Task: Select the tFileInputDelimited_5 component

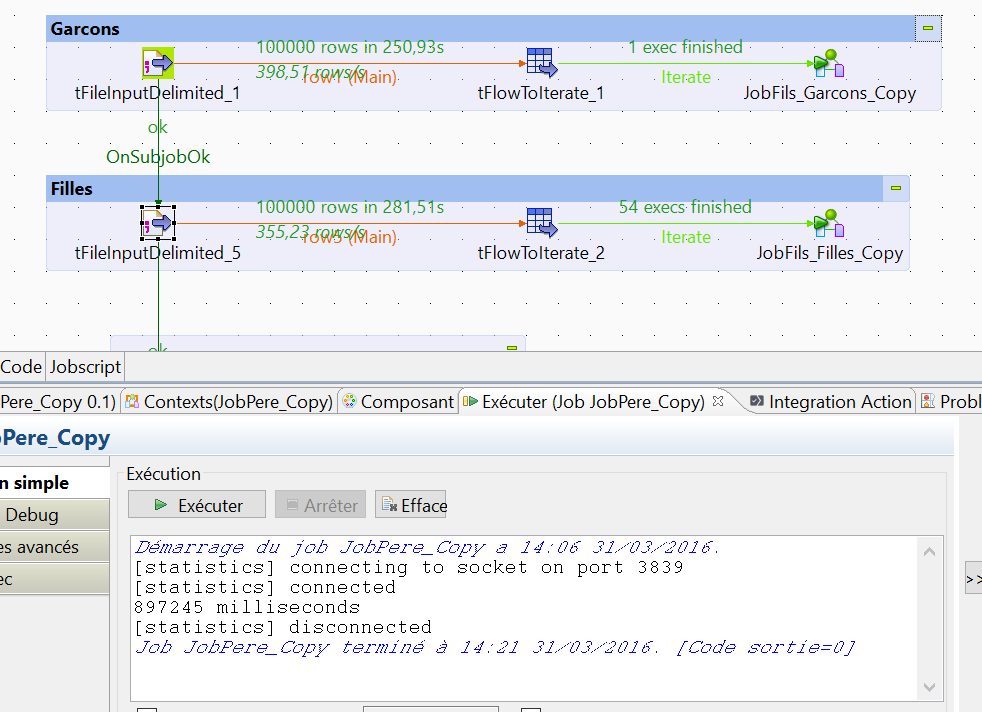Action: coord(158,222)
